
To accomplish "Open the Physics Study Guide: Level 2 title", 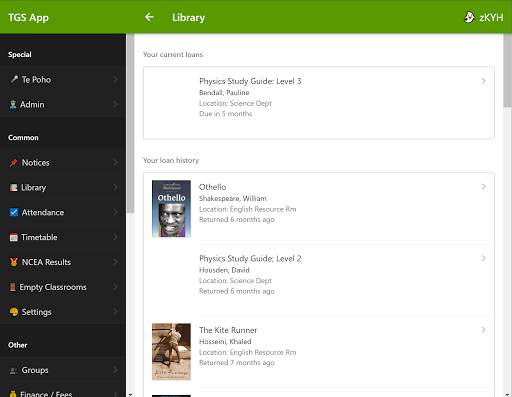I will click(x=250, y=258).
